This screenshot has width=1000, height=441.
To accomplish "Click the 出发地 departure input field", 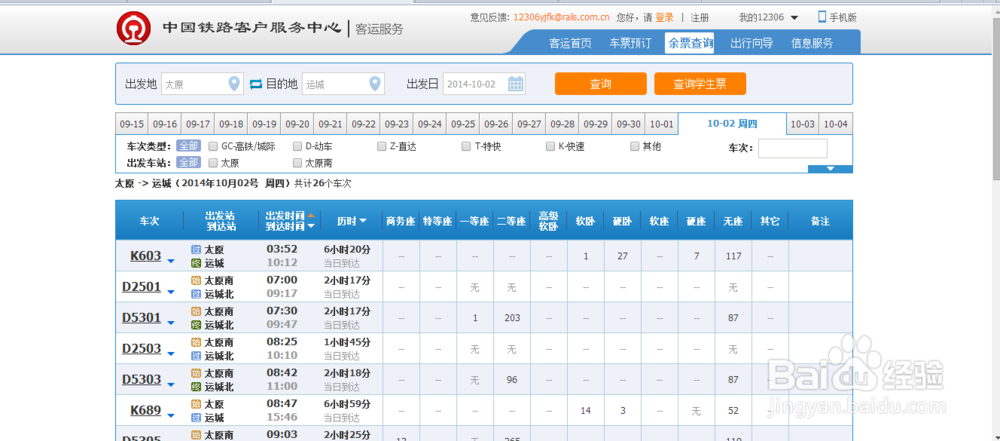I will click(202, 84).
